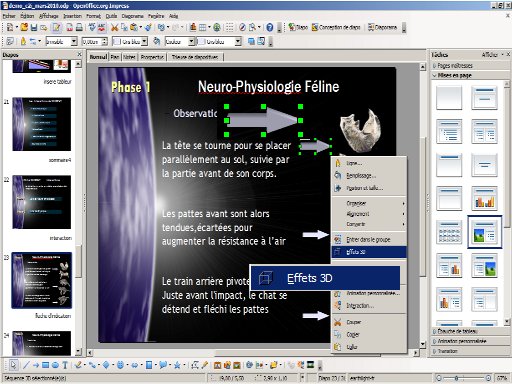Toggle the display grid icon
512x384 pixels.
coord(229,27)
